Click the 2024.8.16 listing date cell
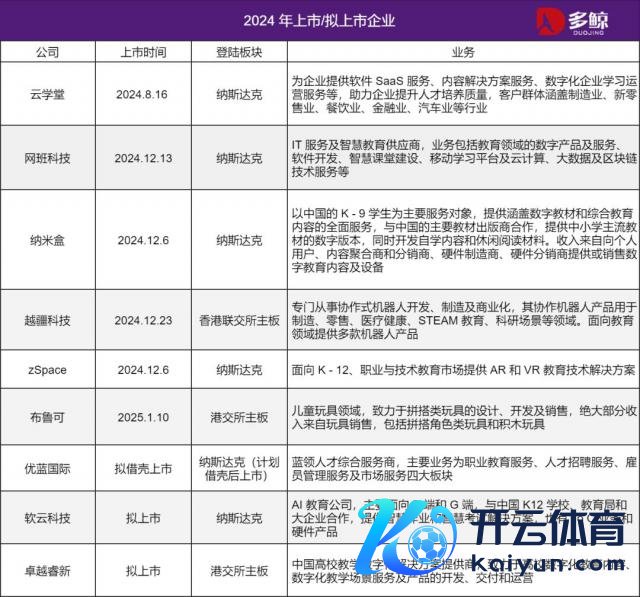Screen dimensions: 640x597 tap(143, 93)
